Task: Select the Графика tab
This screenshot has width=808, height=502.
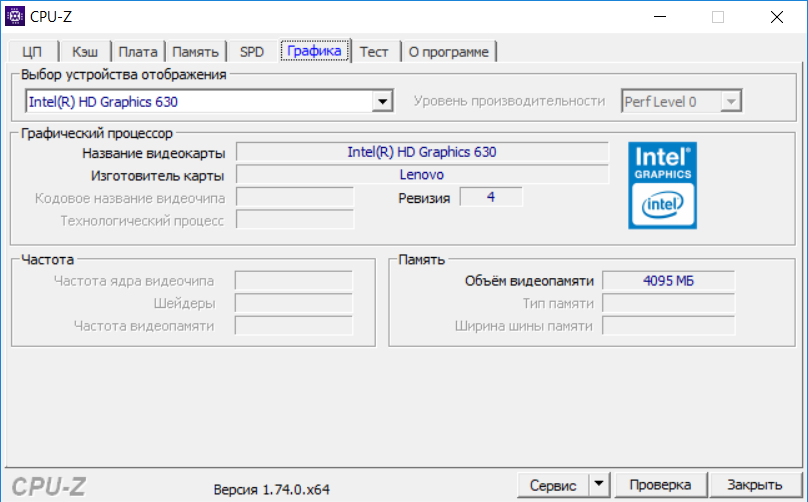Action: [x=314, y=51]
